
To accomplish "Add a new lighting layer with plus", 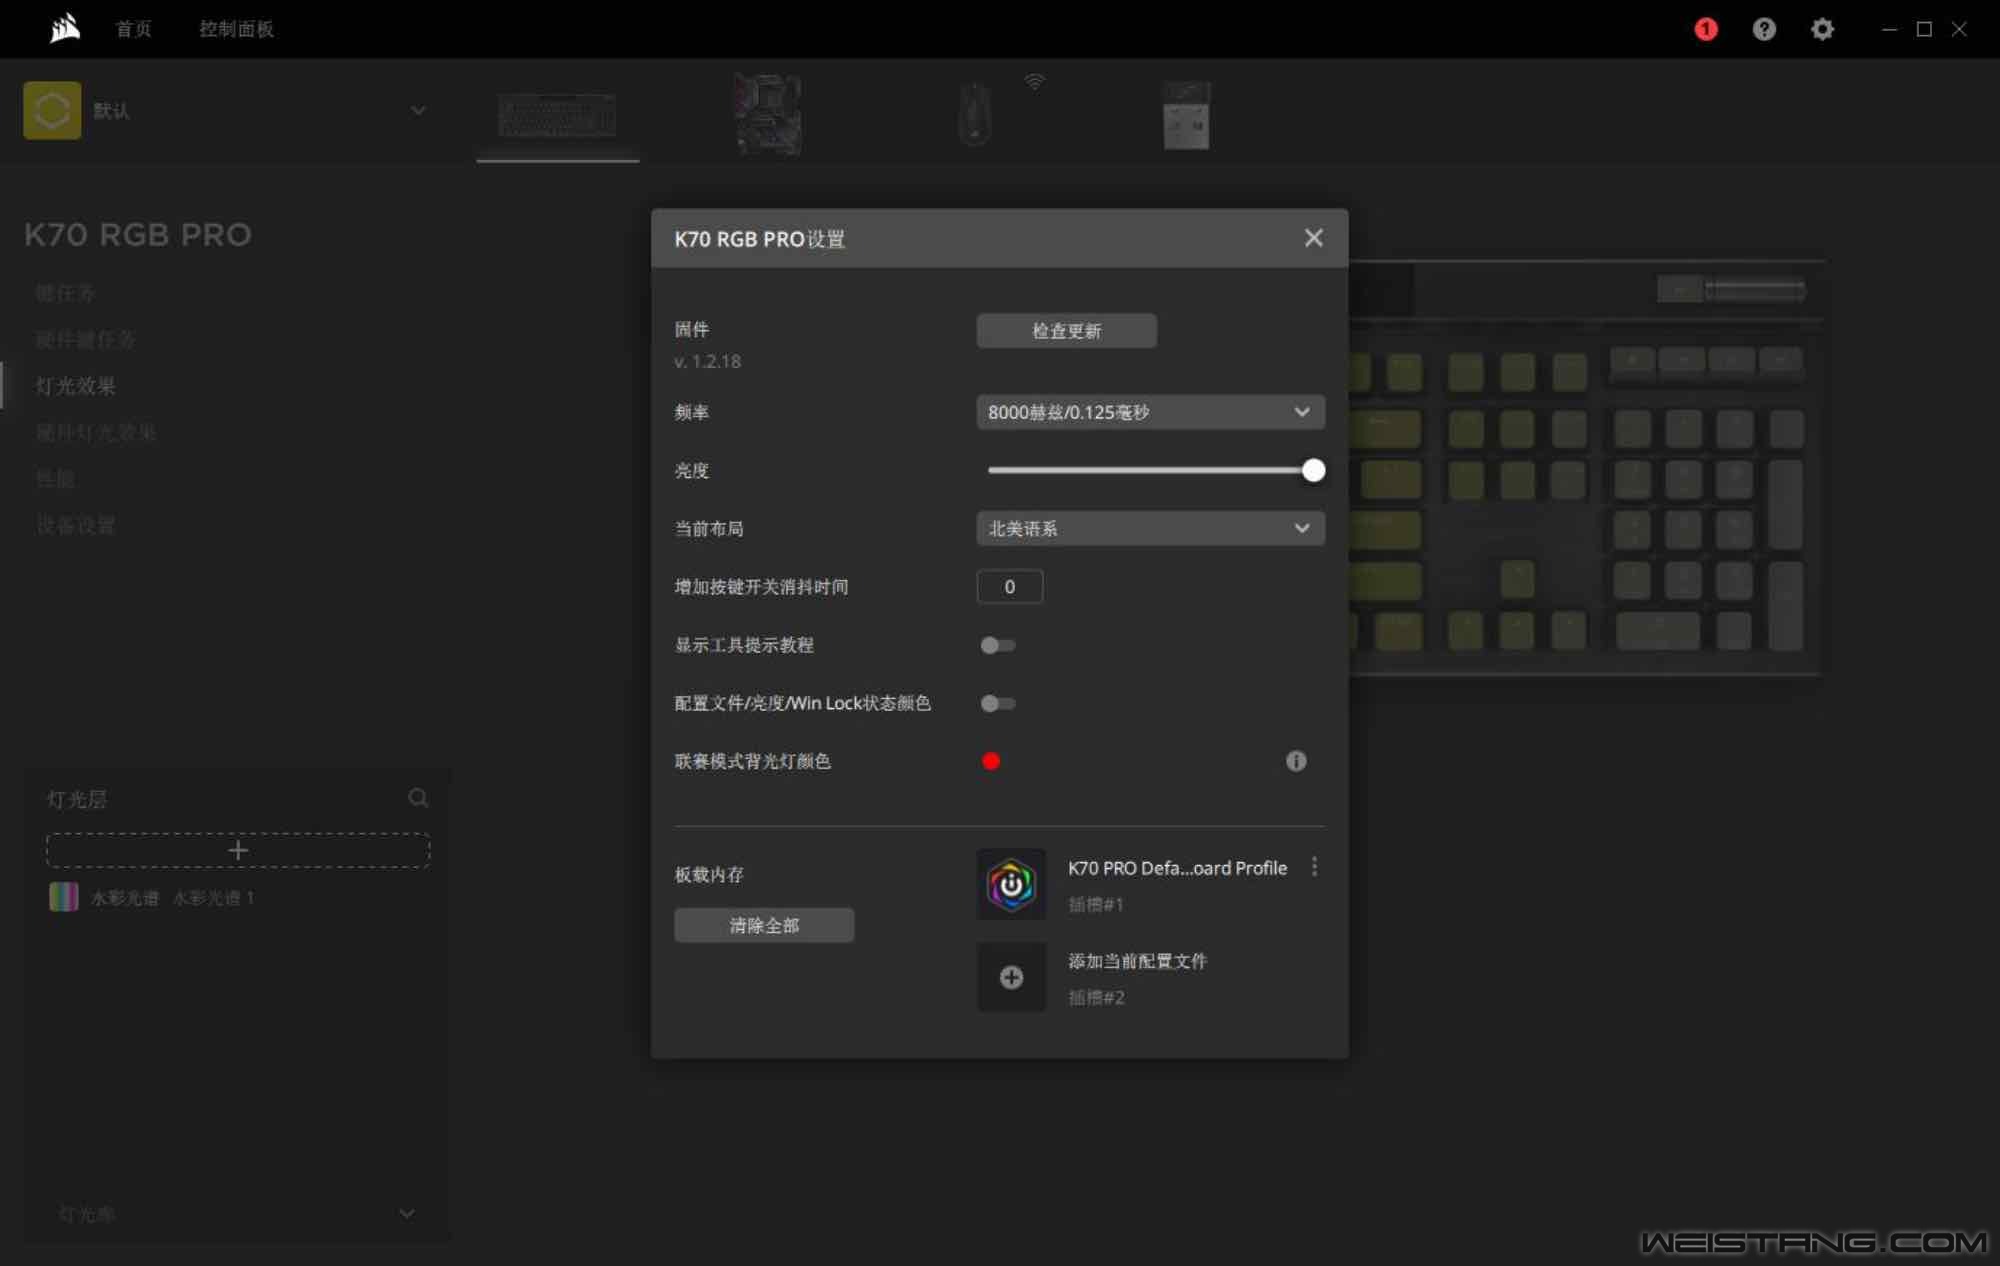I will click(238, 850).
